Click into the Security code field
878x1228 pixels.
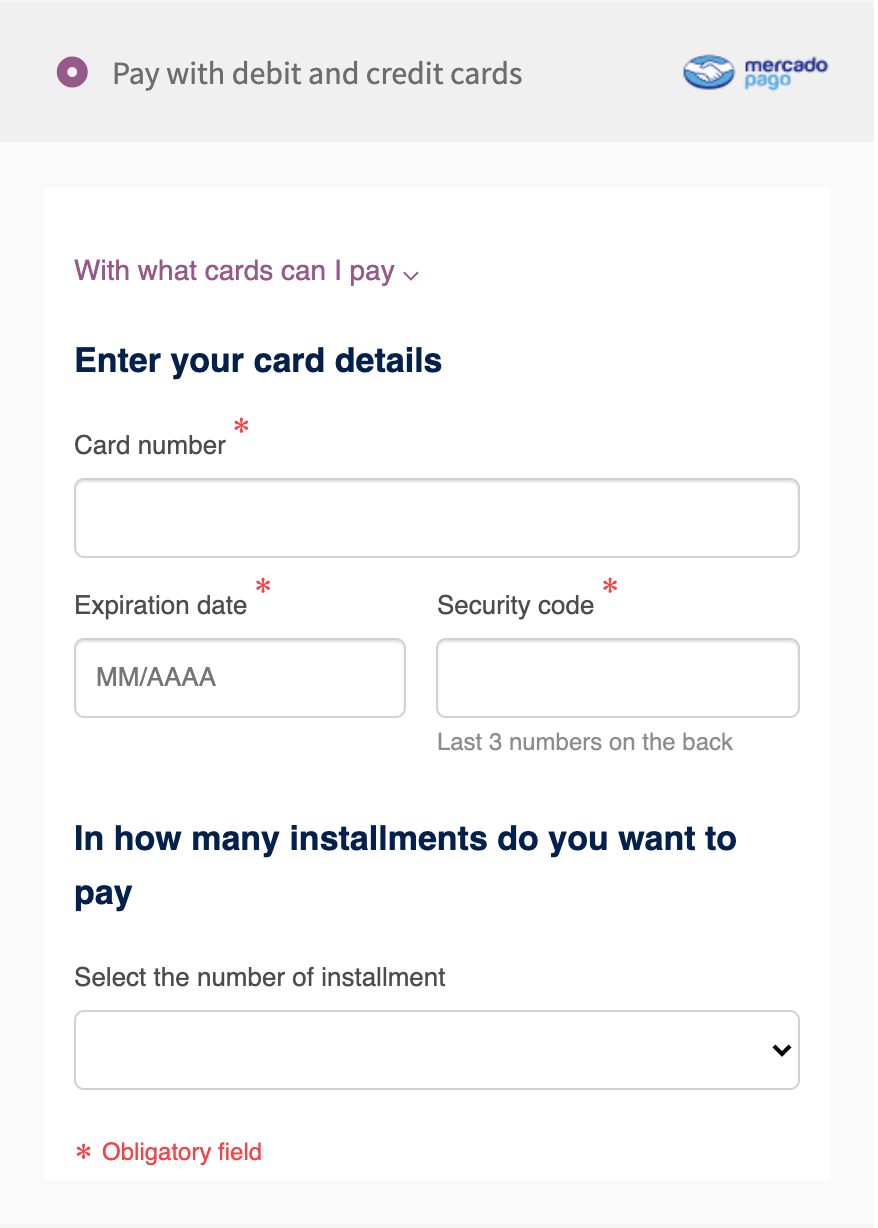coord(617,678)
